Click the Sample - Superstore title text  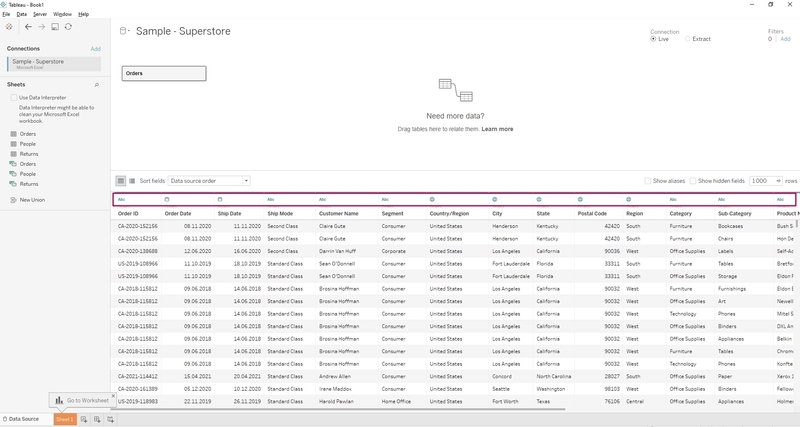tap(183, 31)
